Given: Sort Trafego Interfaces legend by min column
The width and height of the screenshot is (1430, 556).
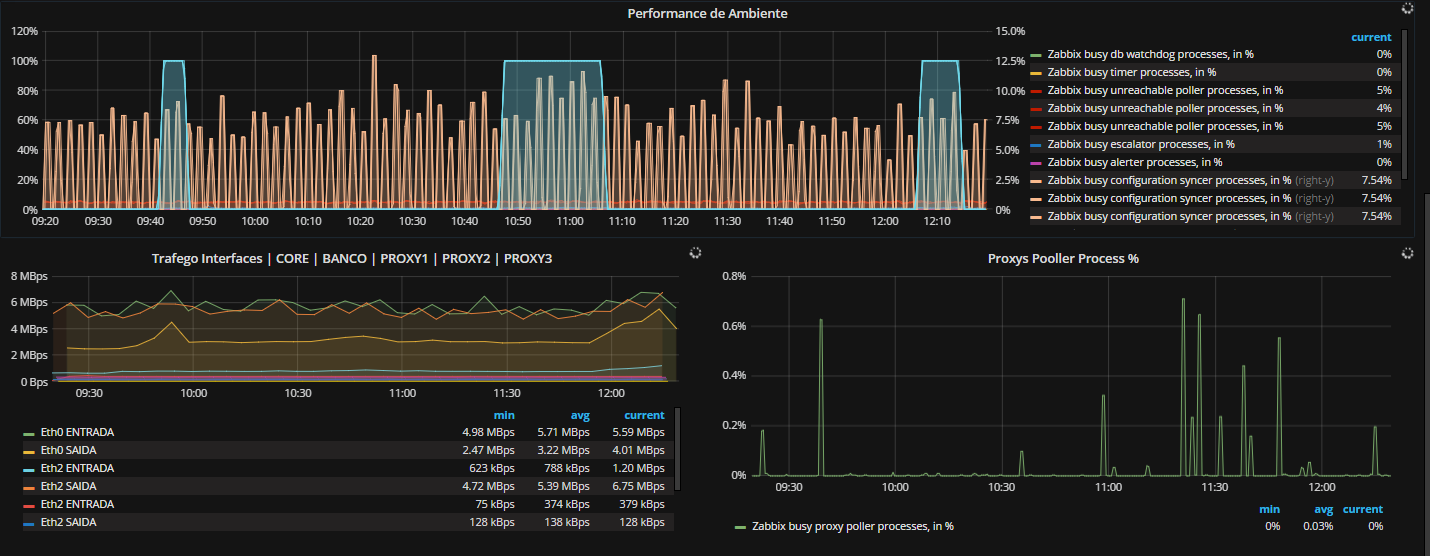Looking at the screenshot, I should point(503,415).
